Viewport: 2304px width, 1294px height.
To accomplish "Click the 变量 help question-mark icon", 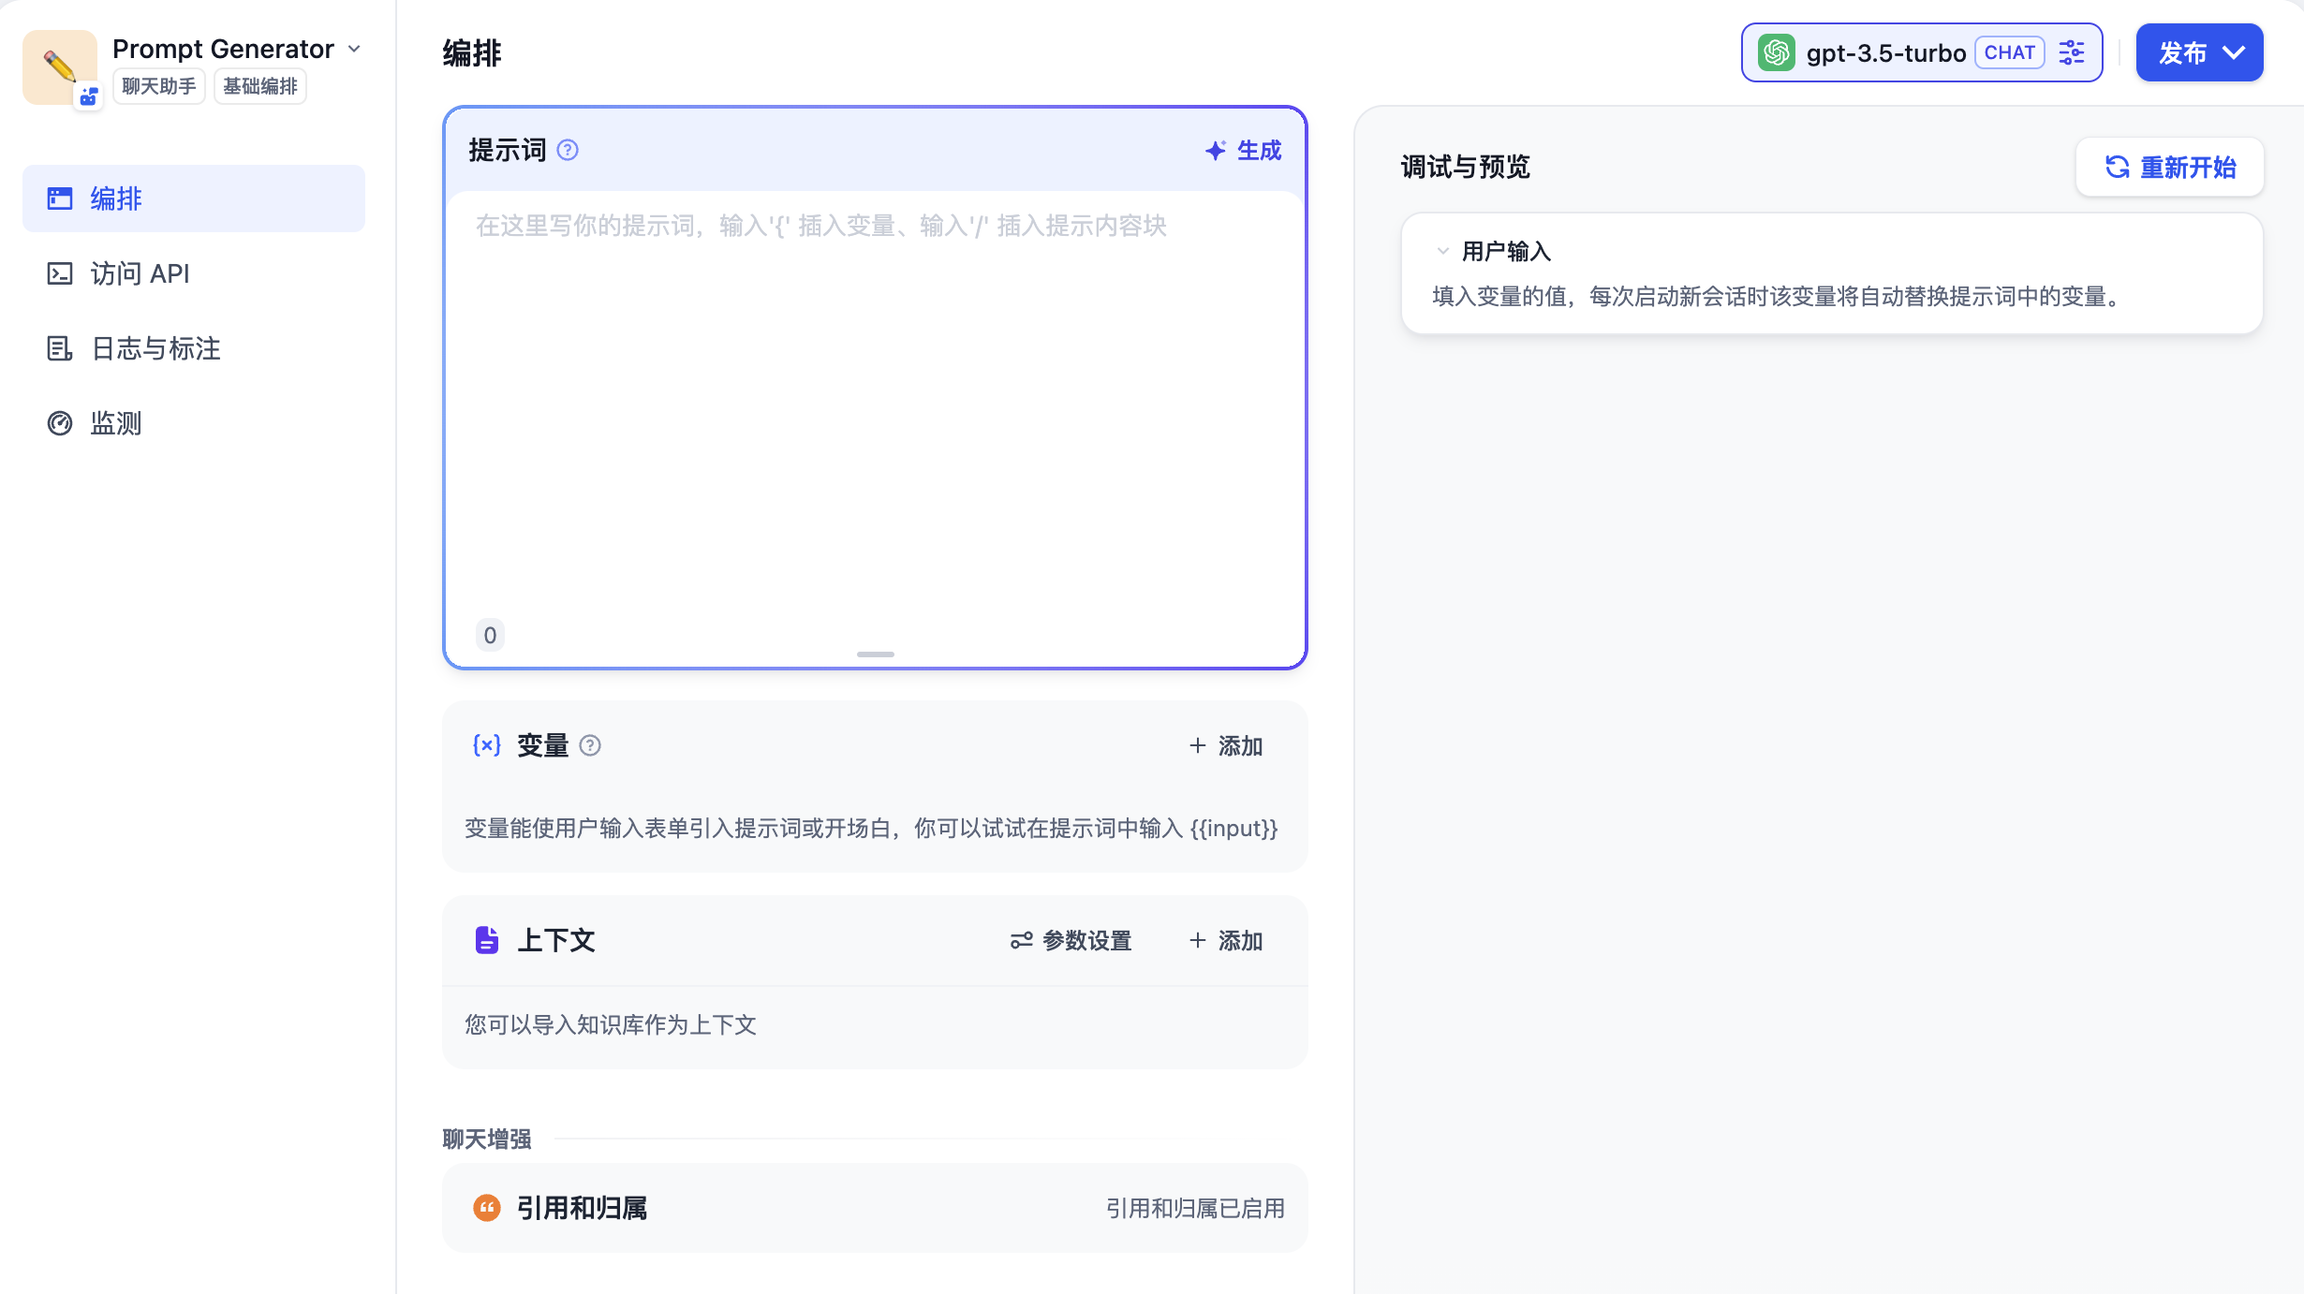I will point(591,745).
